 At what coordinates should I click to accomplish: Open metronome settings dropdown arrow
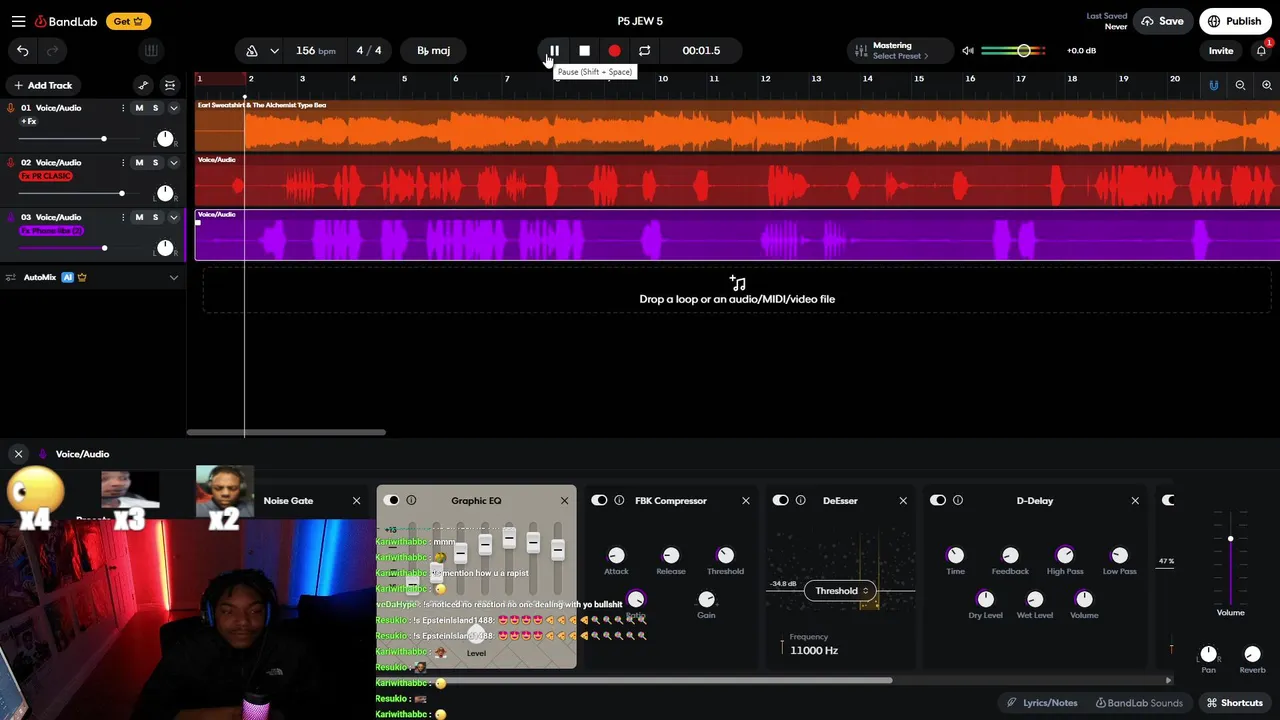click(274, 51)
